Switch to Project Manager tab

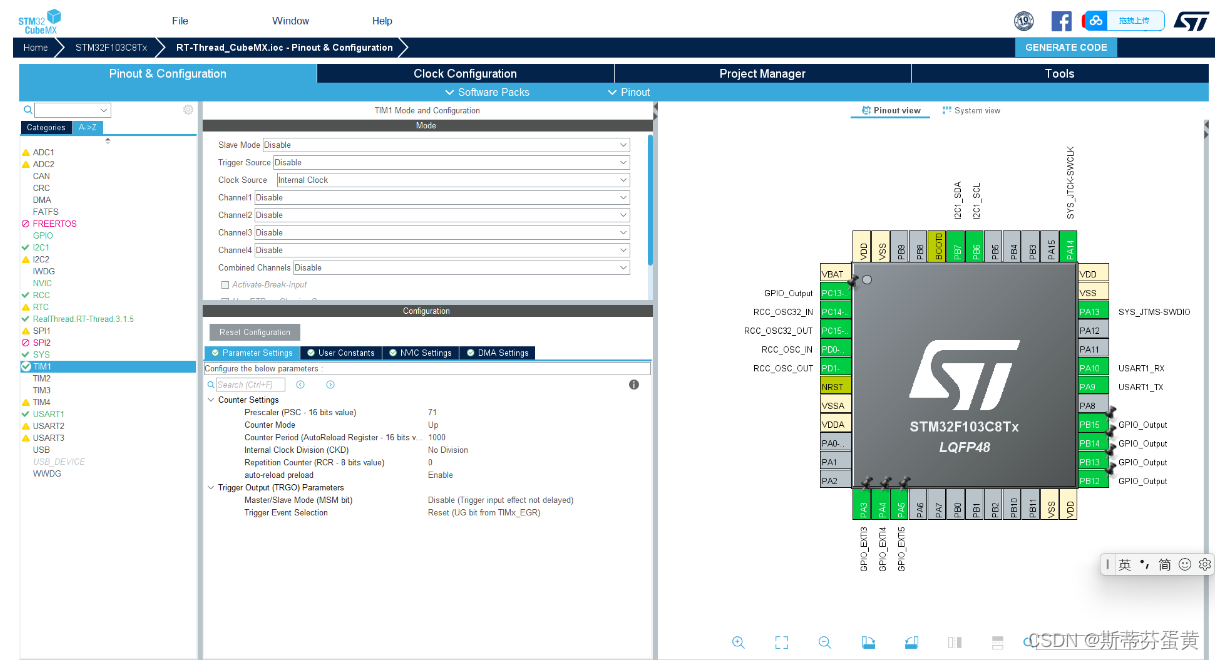click(762, 73)
